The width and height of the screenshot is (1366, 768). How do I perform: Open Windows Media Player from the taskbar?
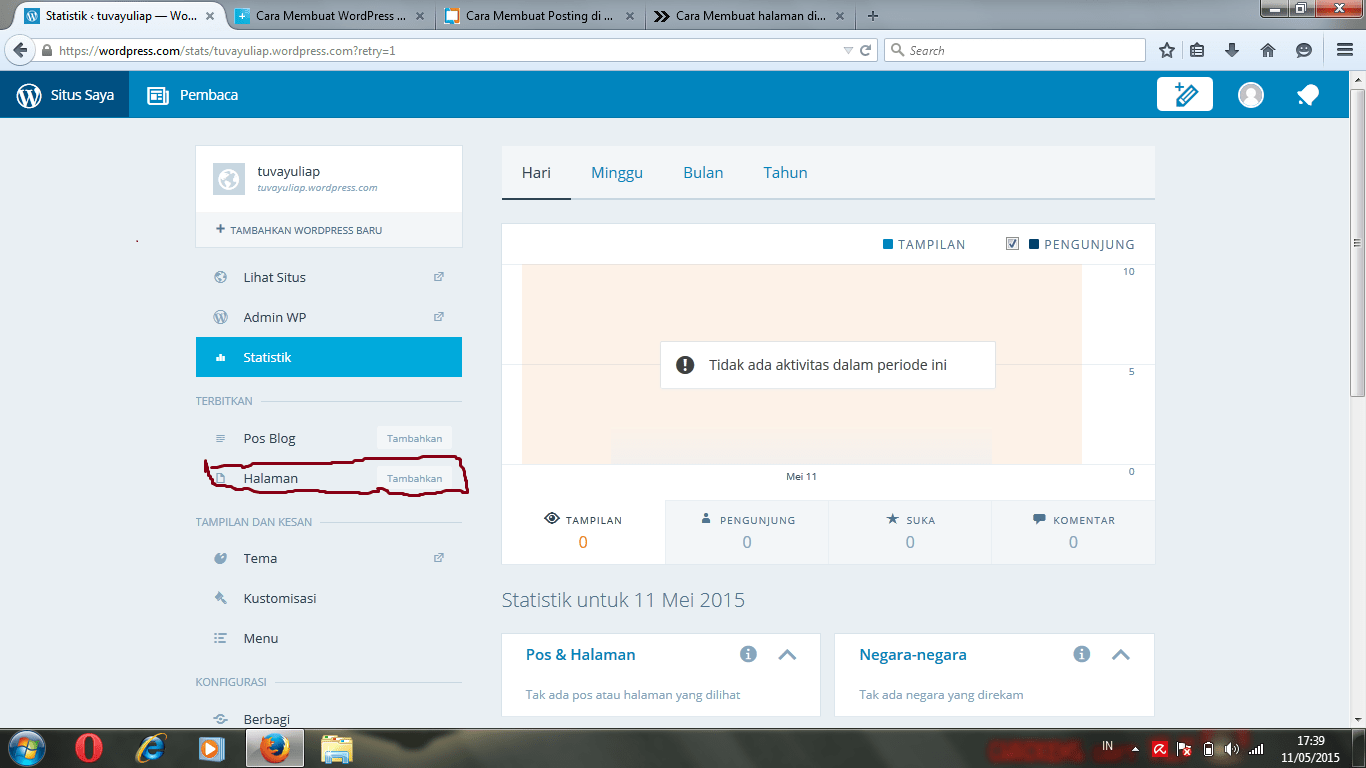coord(210,748)
